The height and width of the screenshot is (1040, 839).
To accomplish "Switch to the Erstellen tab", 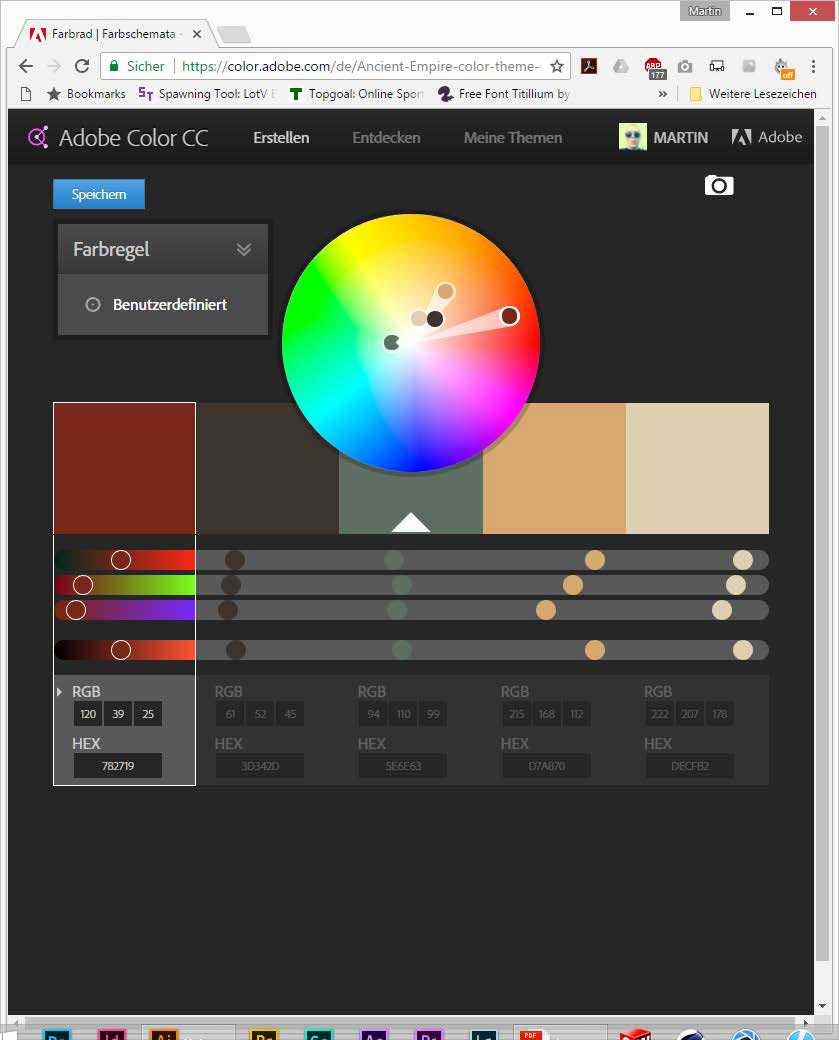I will click(x=281, y=137).
